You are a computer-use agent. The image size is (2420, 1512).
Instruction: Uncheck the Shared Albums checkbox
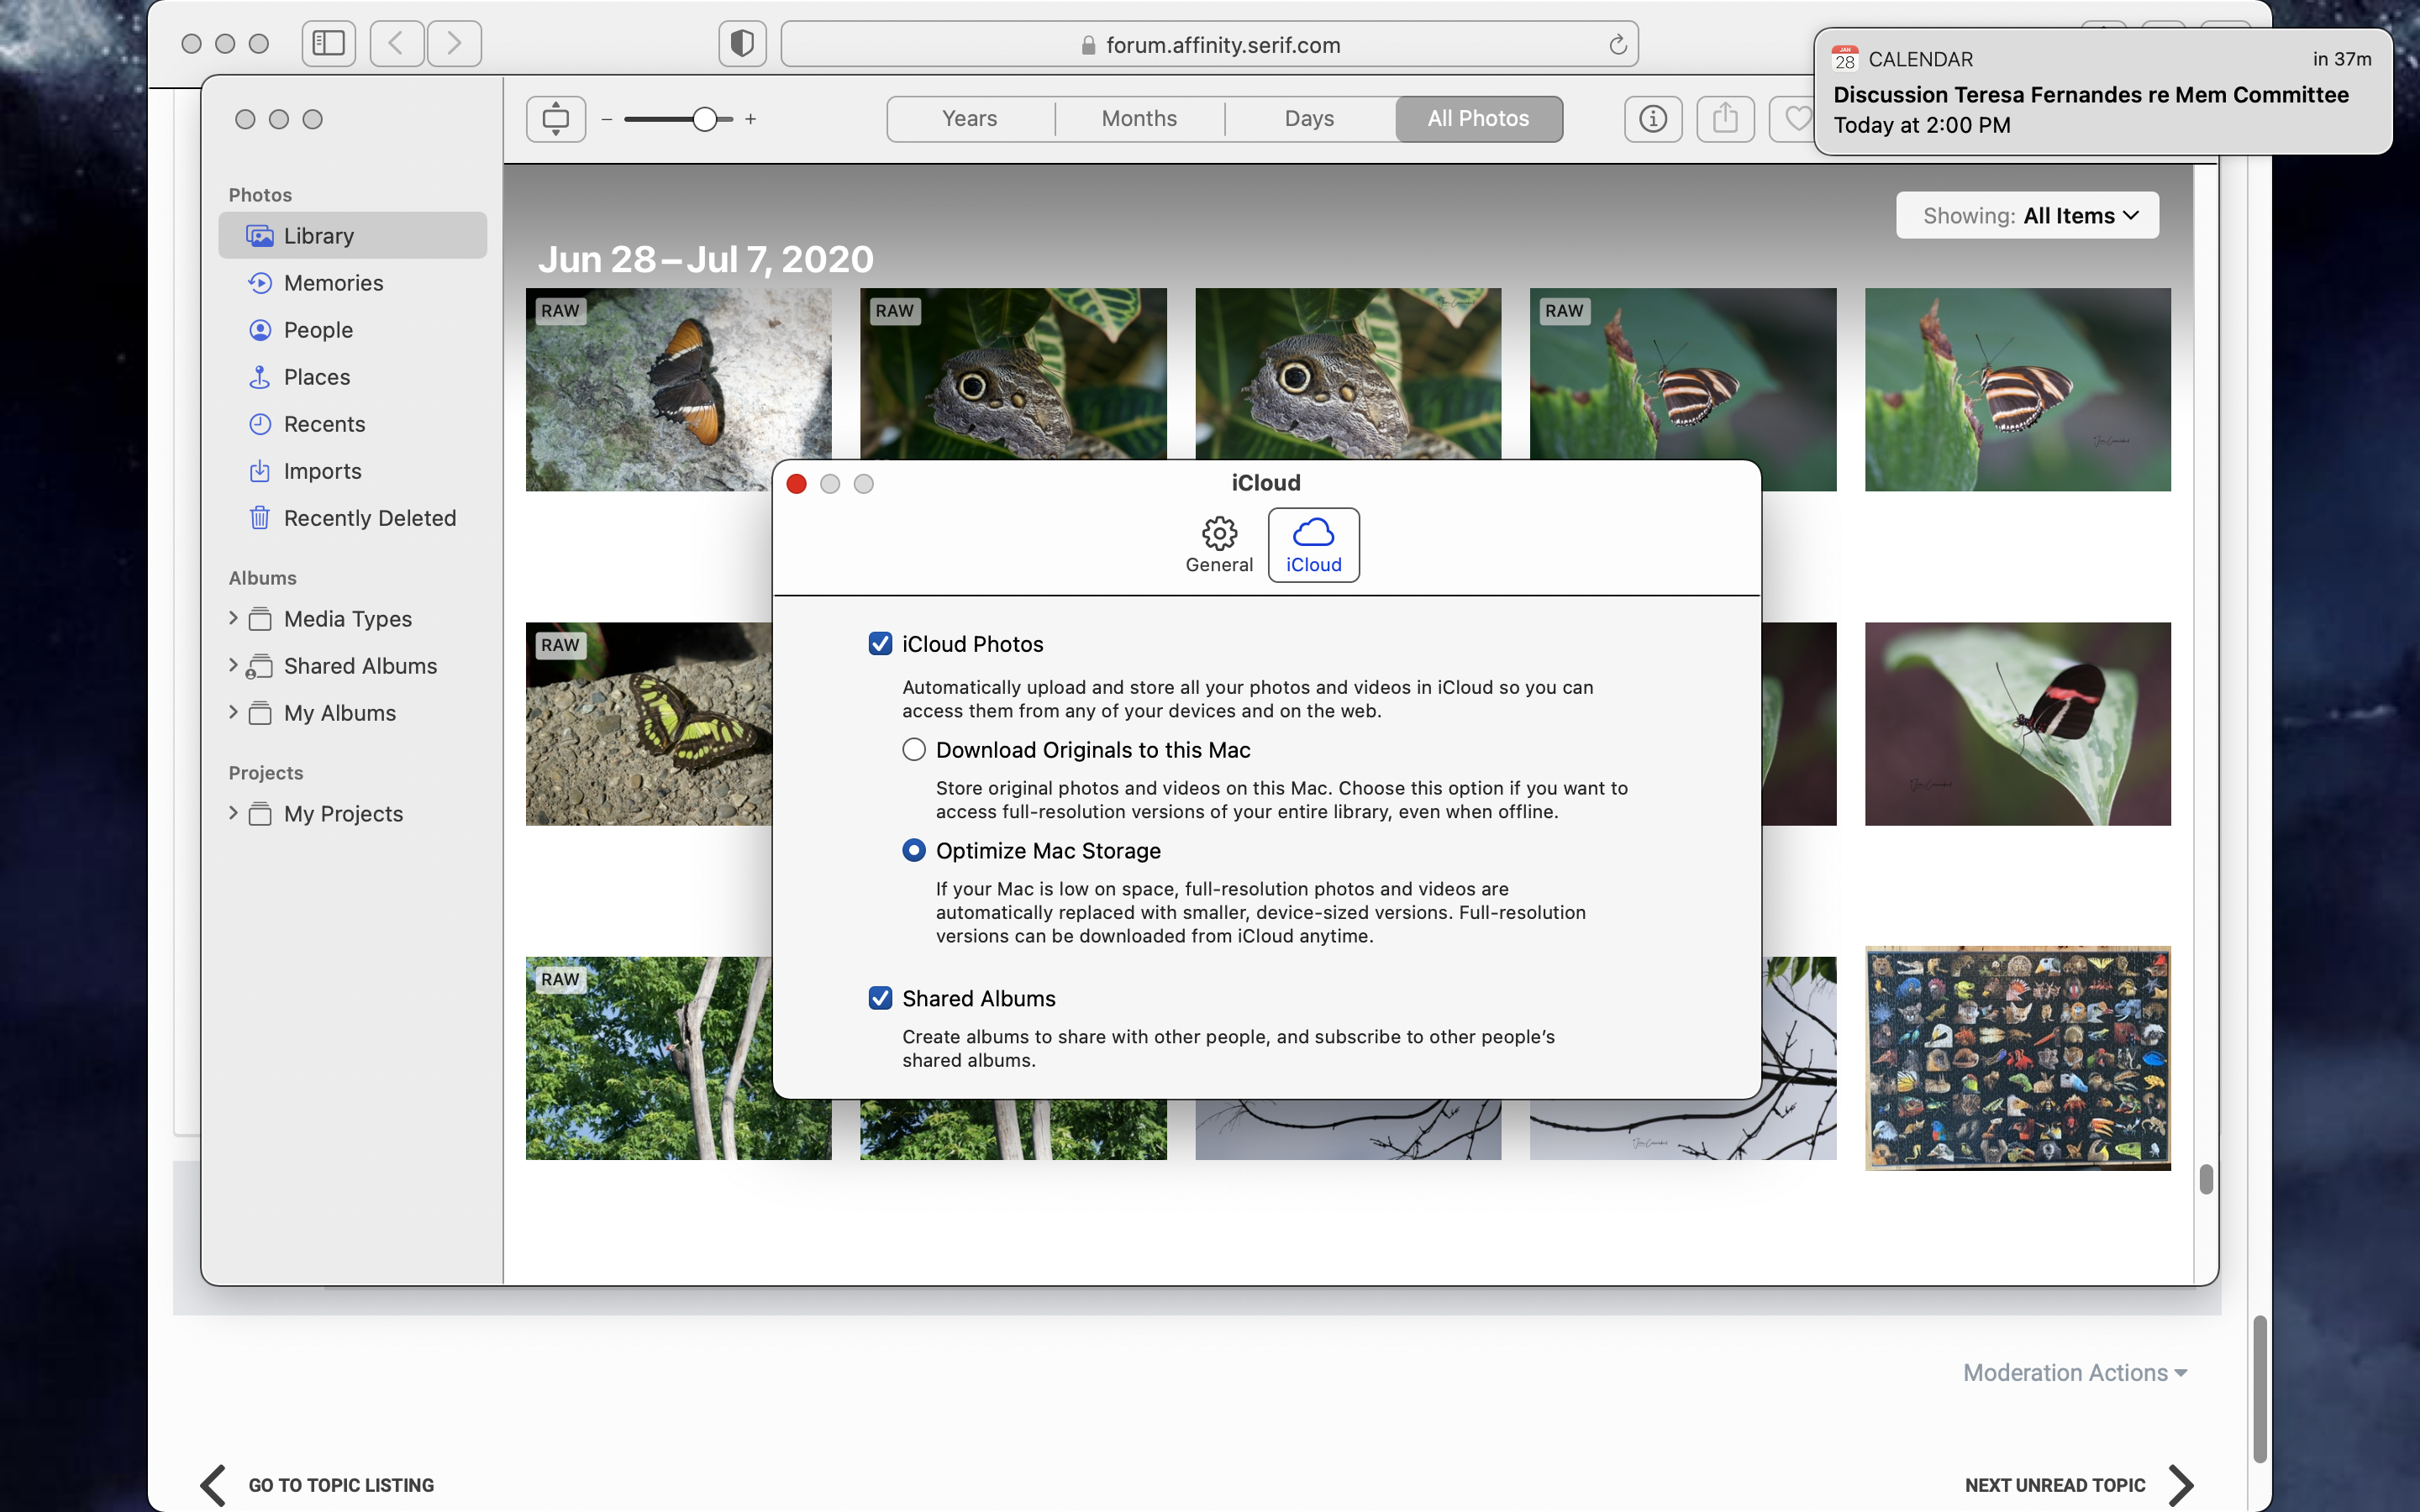click(x=880, y=998)
